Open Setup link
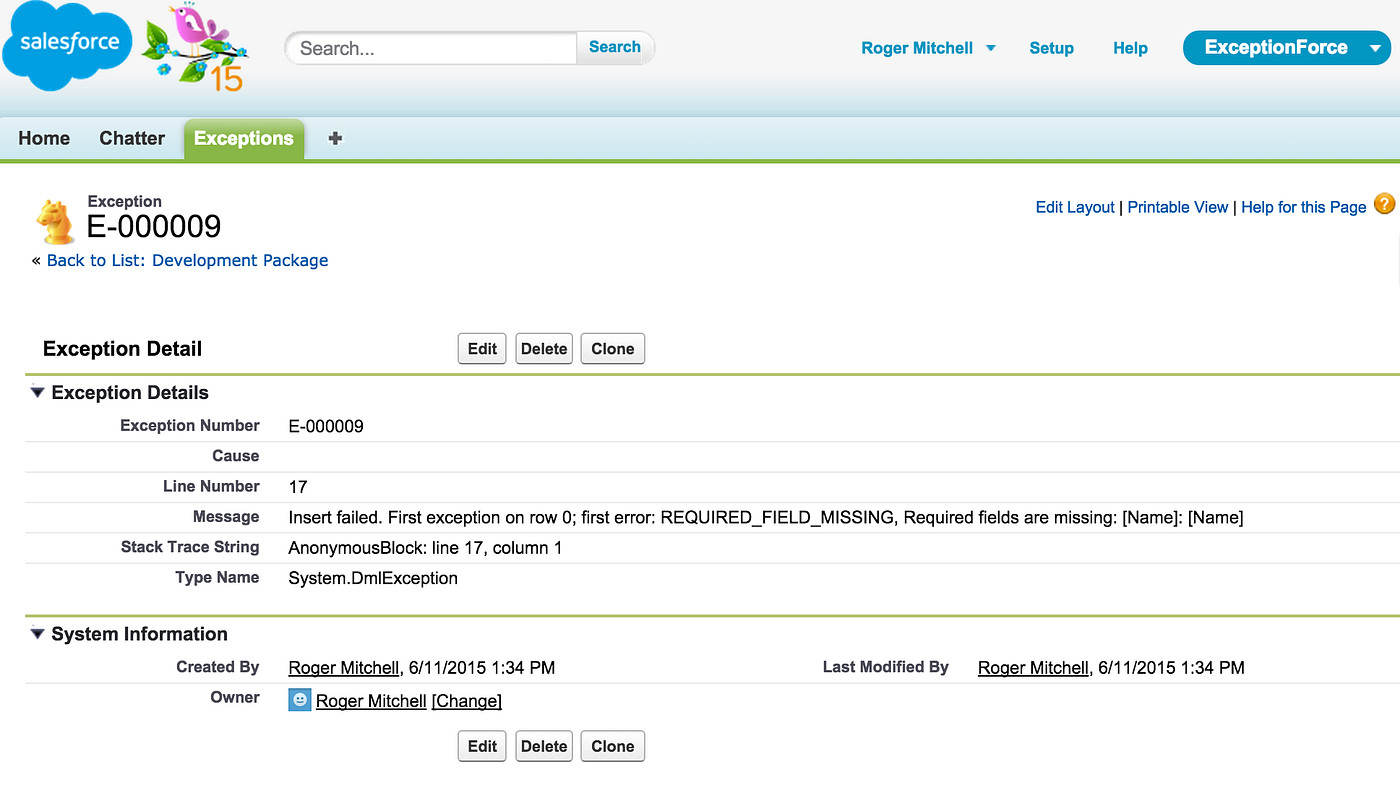1400x804 pixels. (1052, 48)
